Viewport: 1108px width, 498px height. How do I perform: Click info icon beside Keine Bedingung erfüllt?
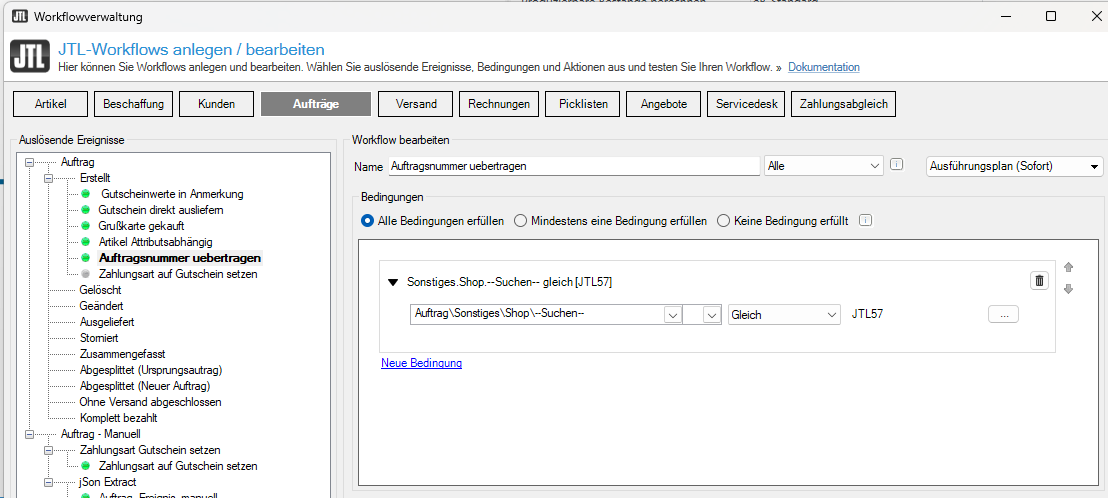click(866, 220)
